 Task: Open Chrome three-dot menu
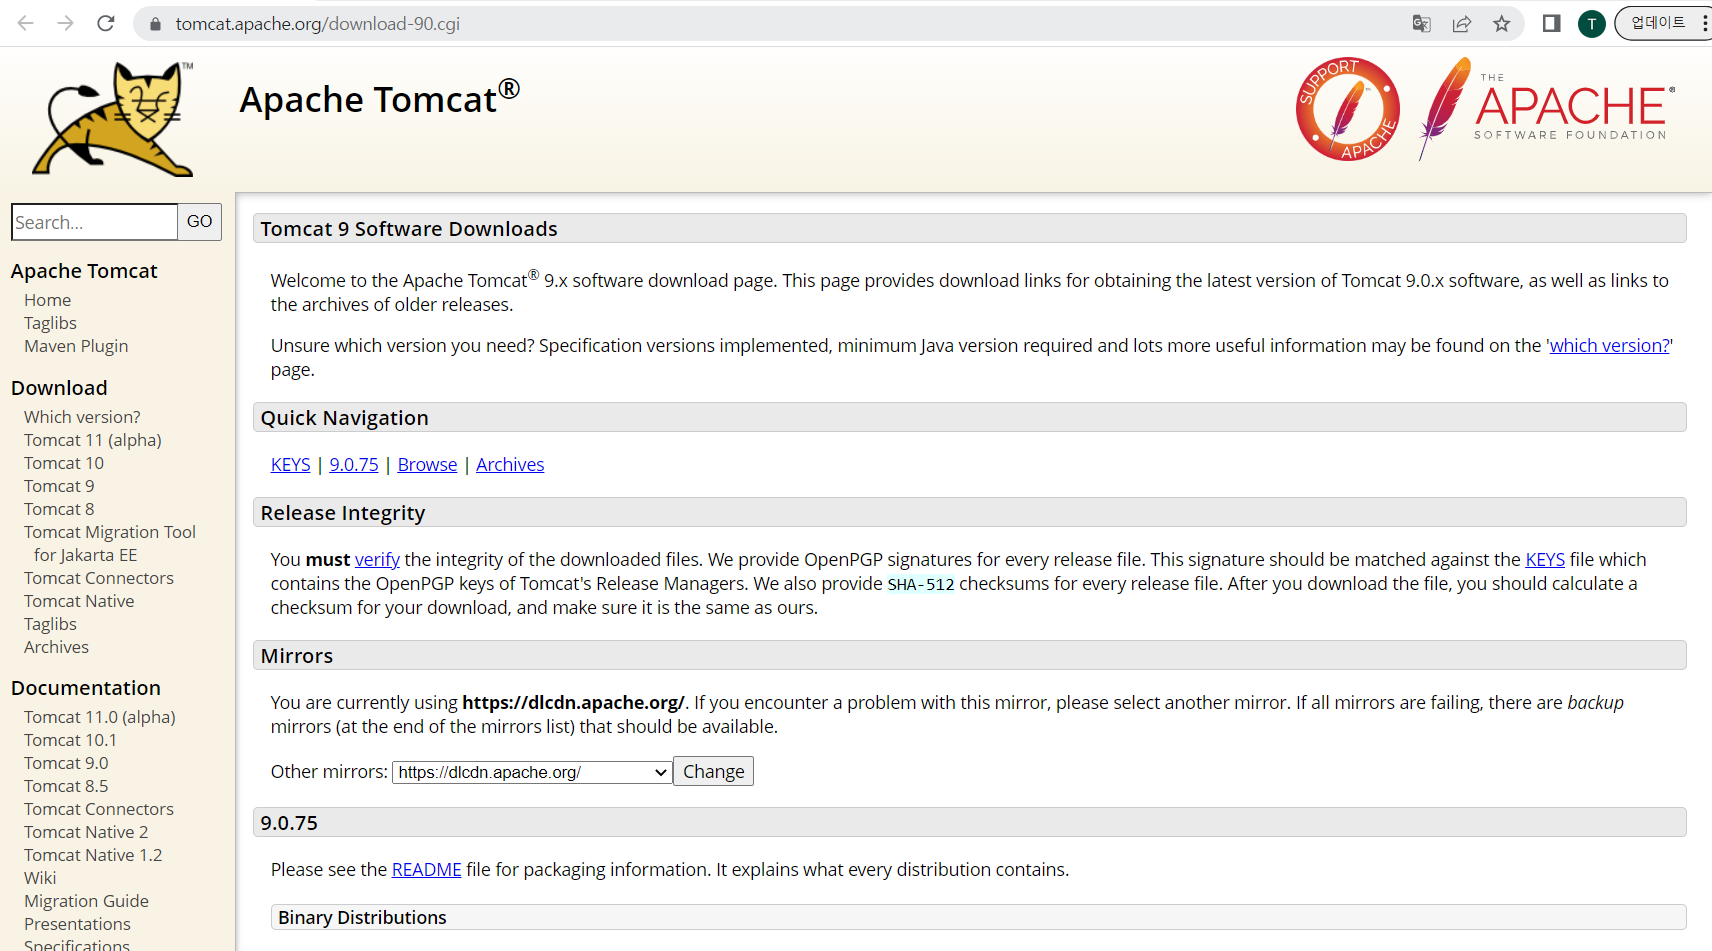point(1704,23)
